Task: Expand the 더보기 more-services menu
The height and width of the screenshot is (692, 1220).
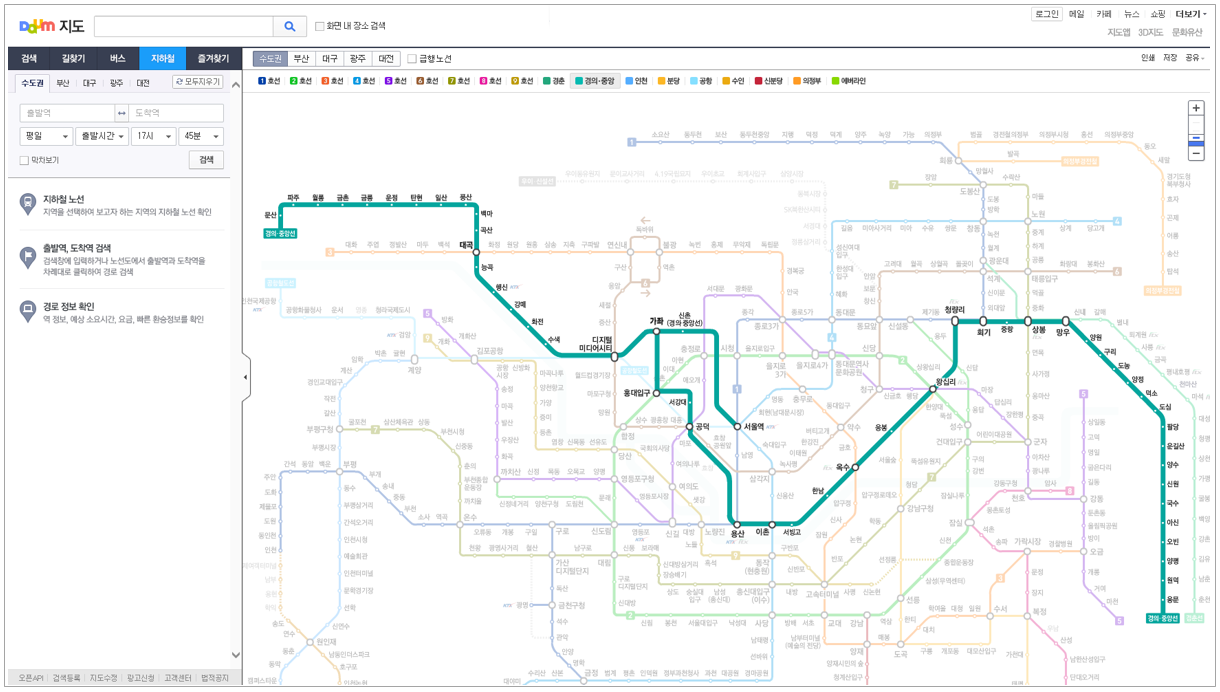Action: click(1190, 14)
